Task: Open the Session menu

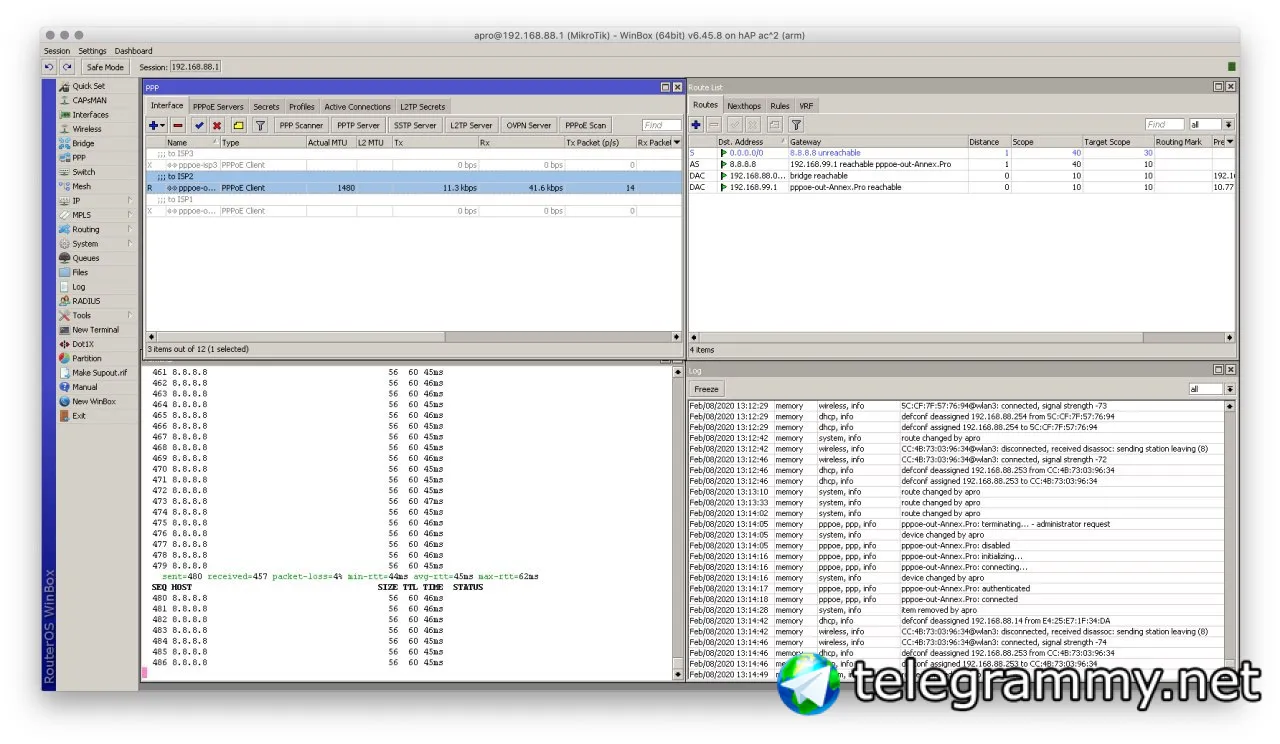Action: coord(57,51)
